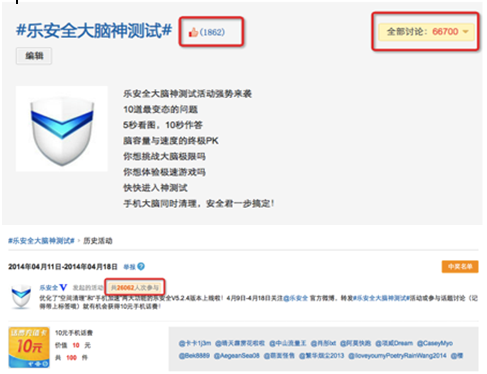Open the @Bek8889 winner mention
The image size is (487, 374).
tap(194, 356)
